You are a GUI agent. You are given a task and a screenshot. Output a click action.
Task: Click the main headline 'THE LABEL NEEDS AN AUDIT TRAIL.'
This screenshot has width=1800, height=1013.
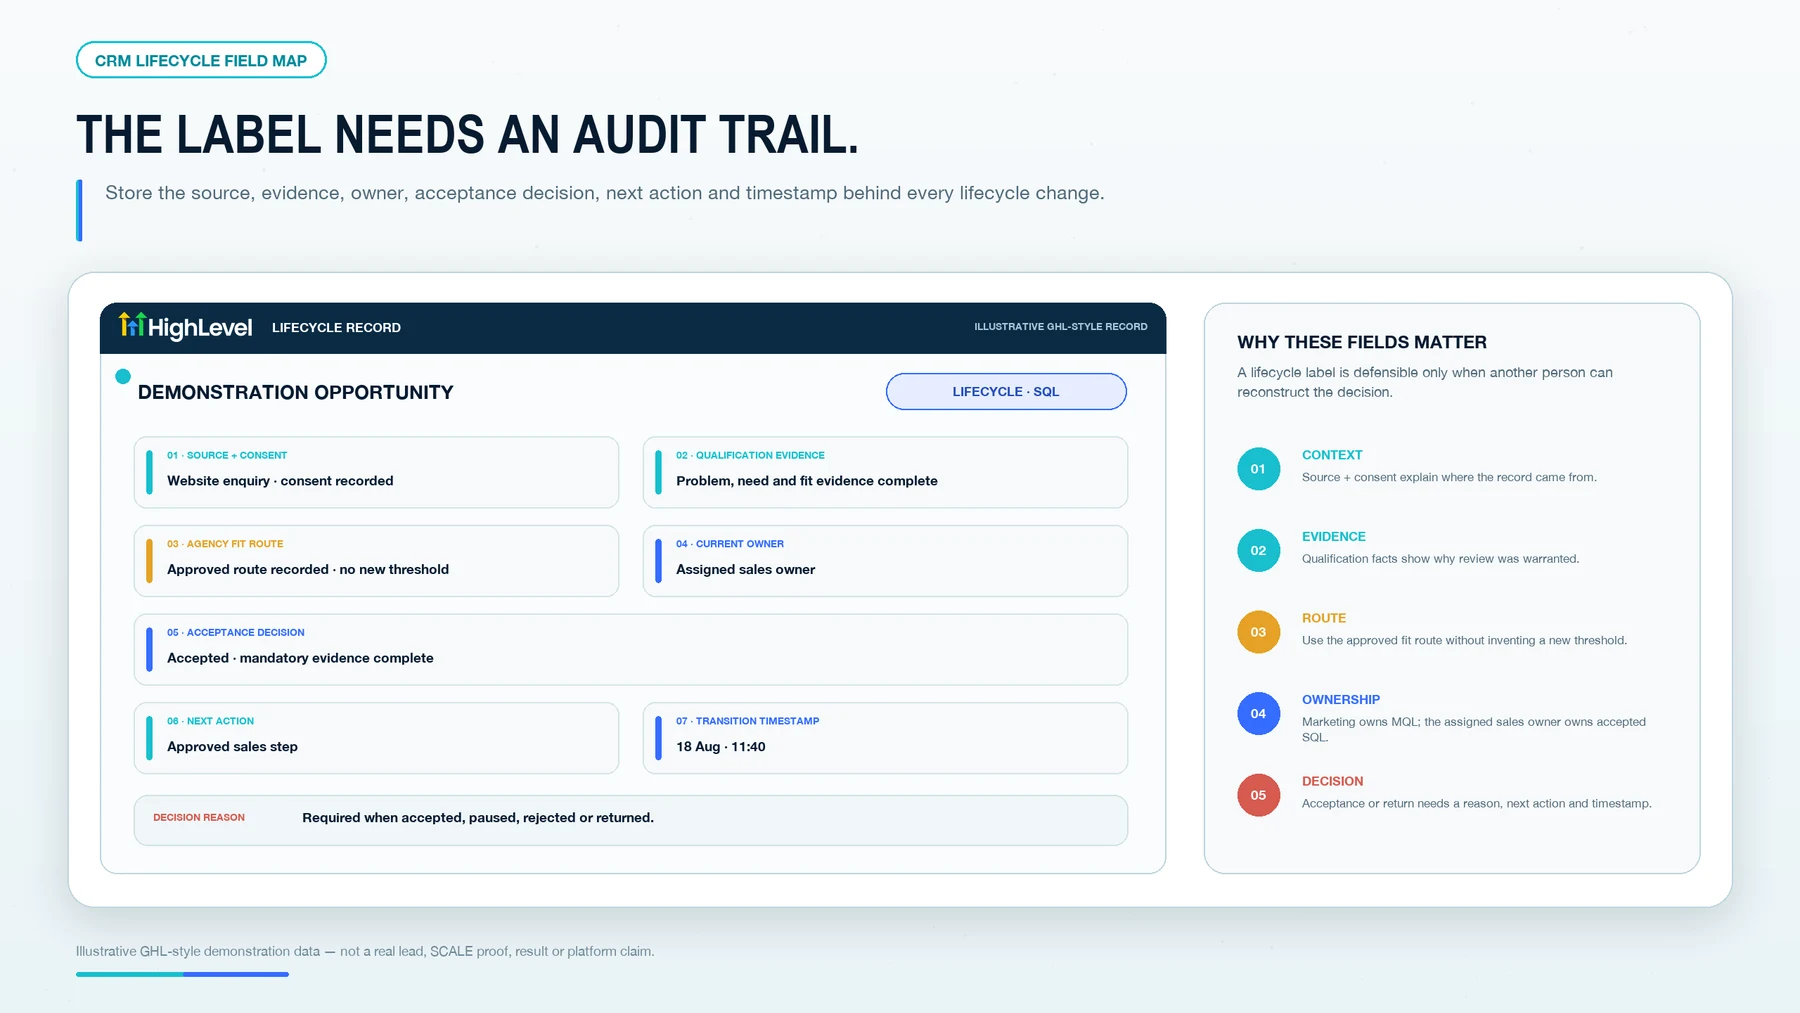pos(467,135)
